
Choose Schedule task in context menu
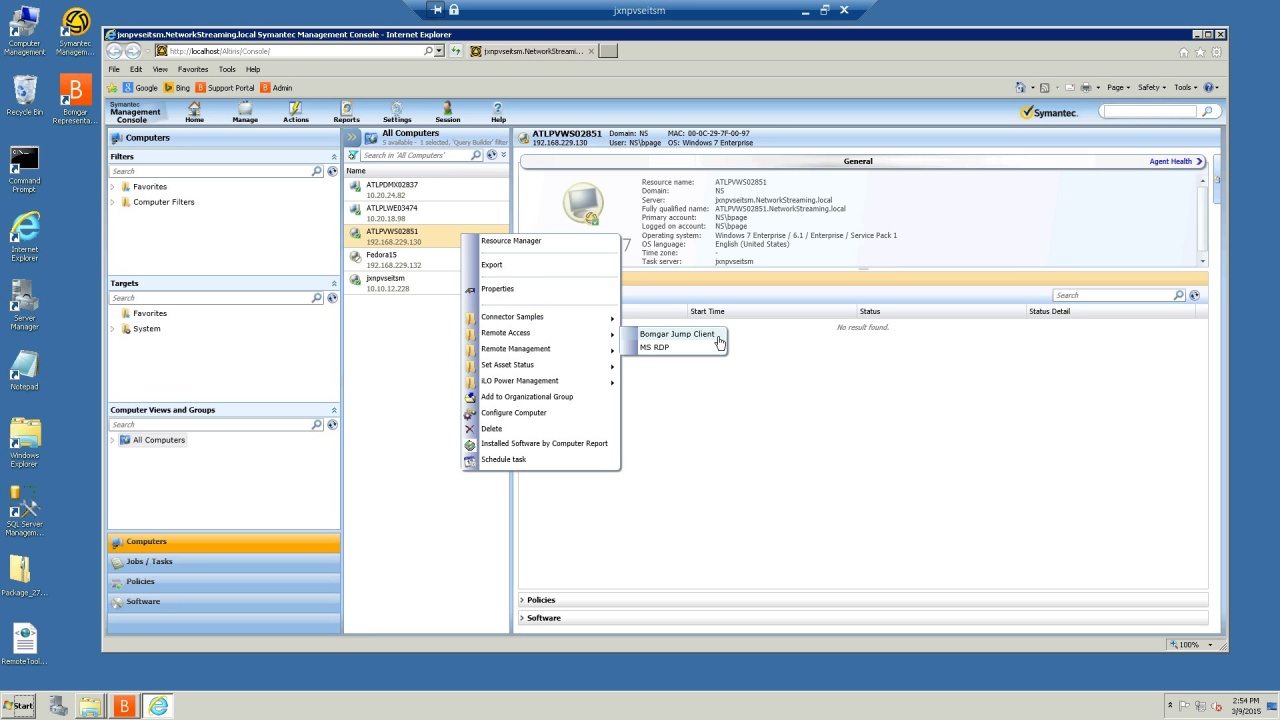503,460
